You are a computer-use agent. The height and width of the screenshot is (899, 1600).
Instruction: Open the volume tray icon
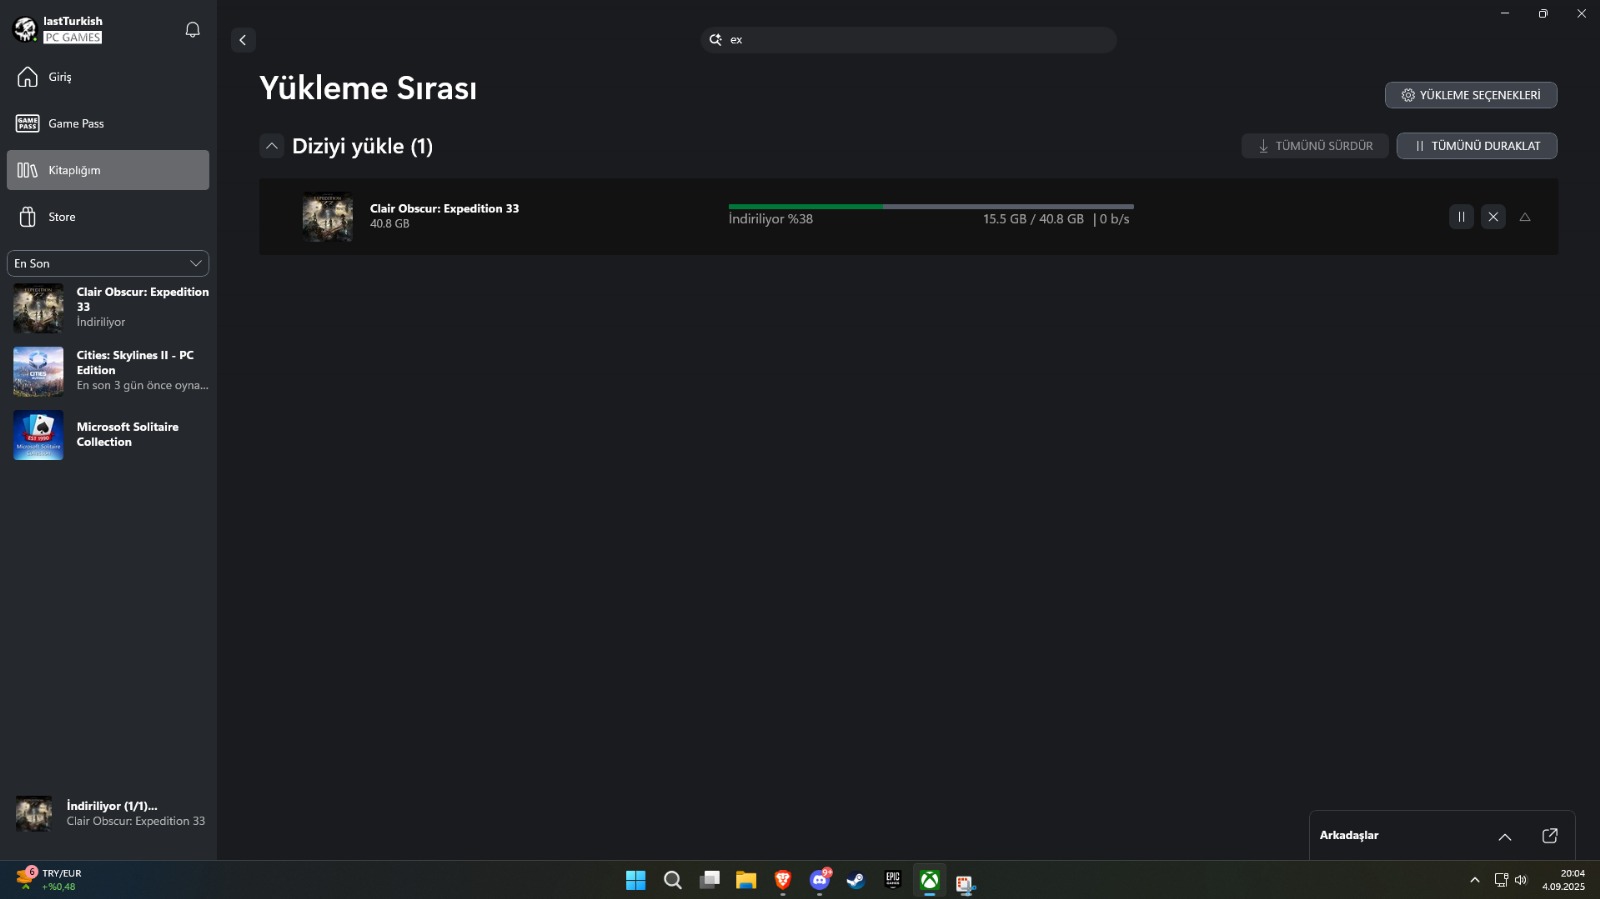(1521, 880)
